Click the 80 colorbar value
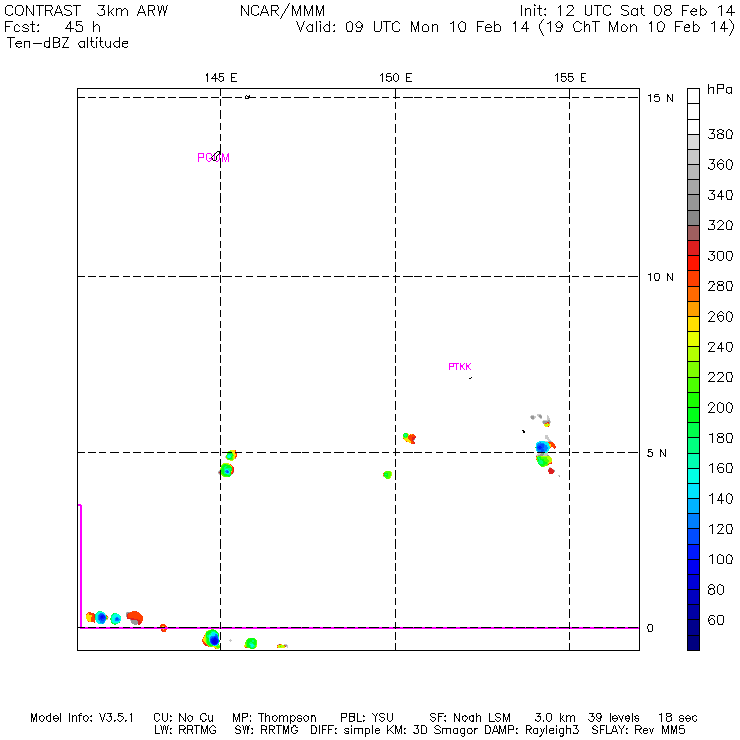Screen dimensions: 740x740 tap(716, 589)
